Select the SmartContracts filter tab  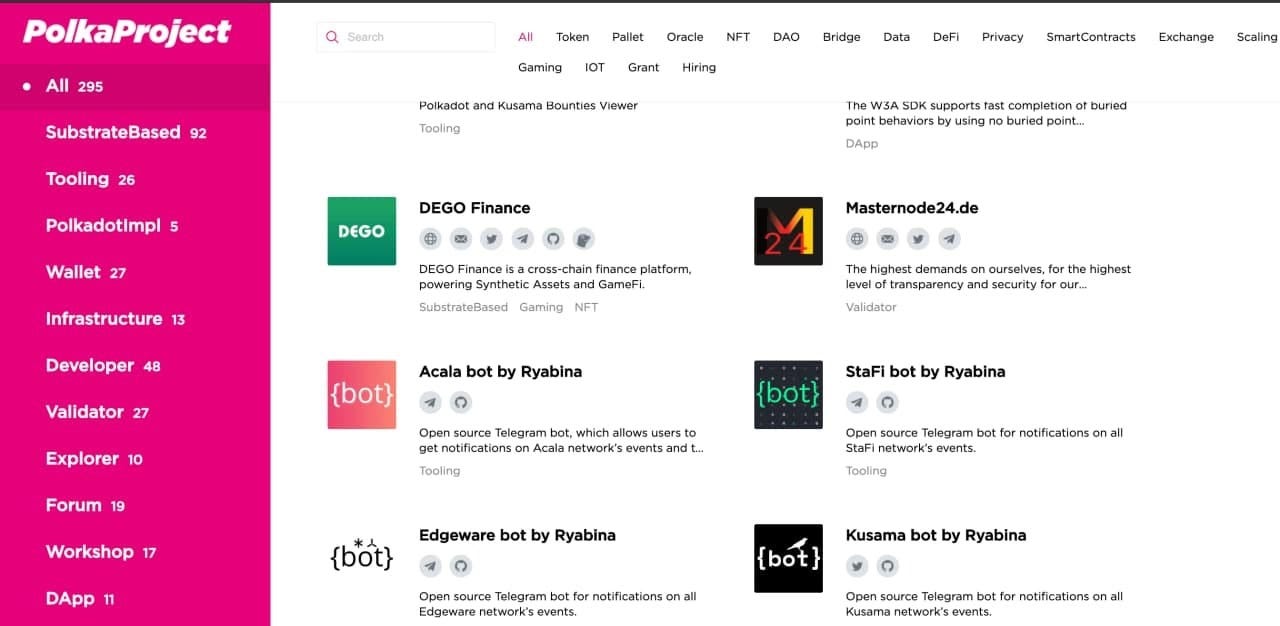(1091, 37)
